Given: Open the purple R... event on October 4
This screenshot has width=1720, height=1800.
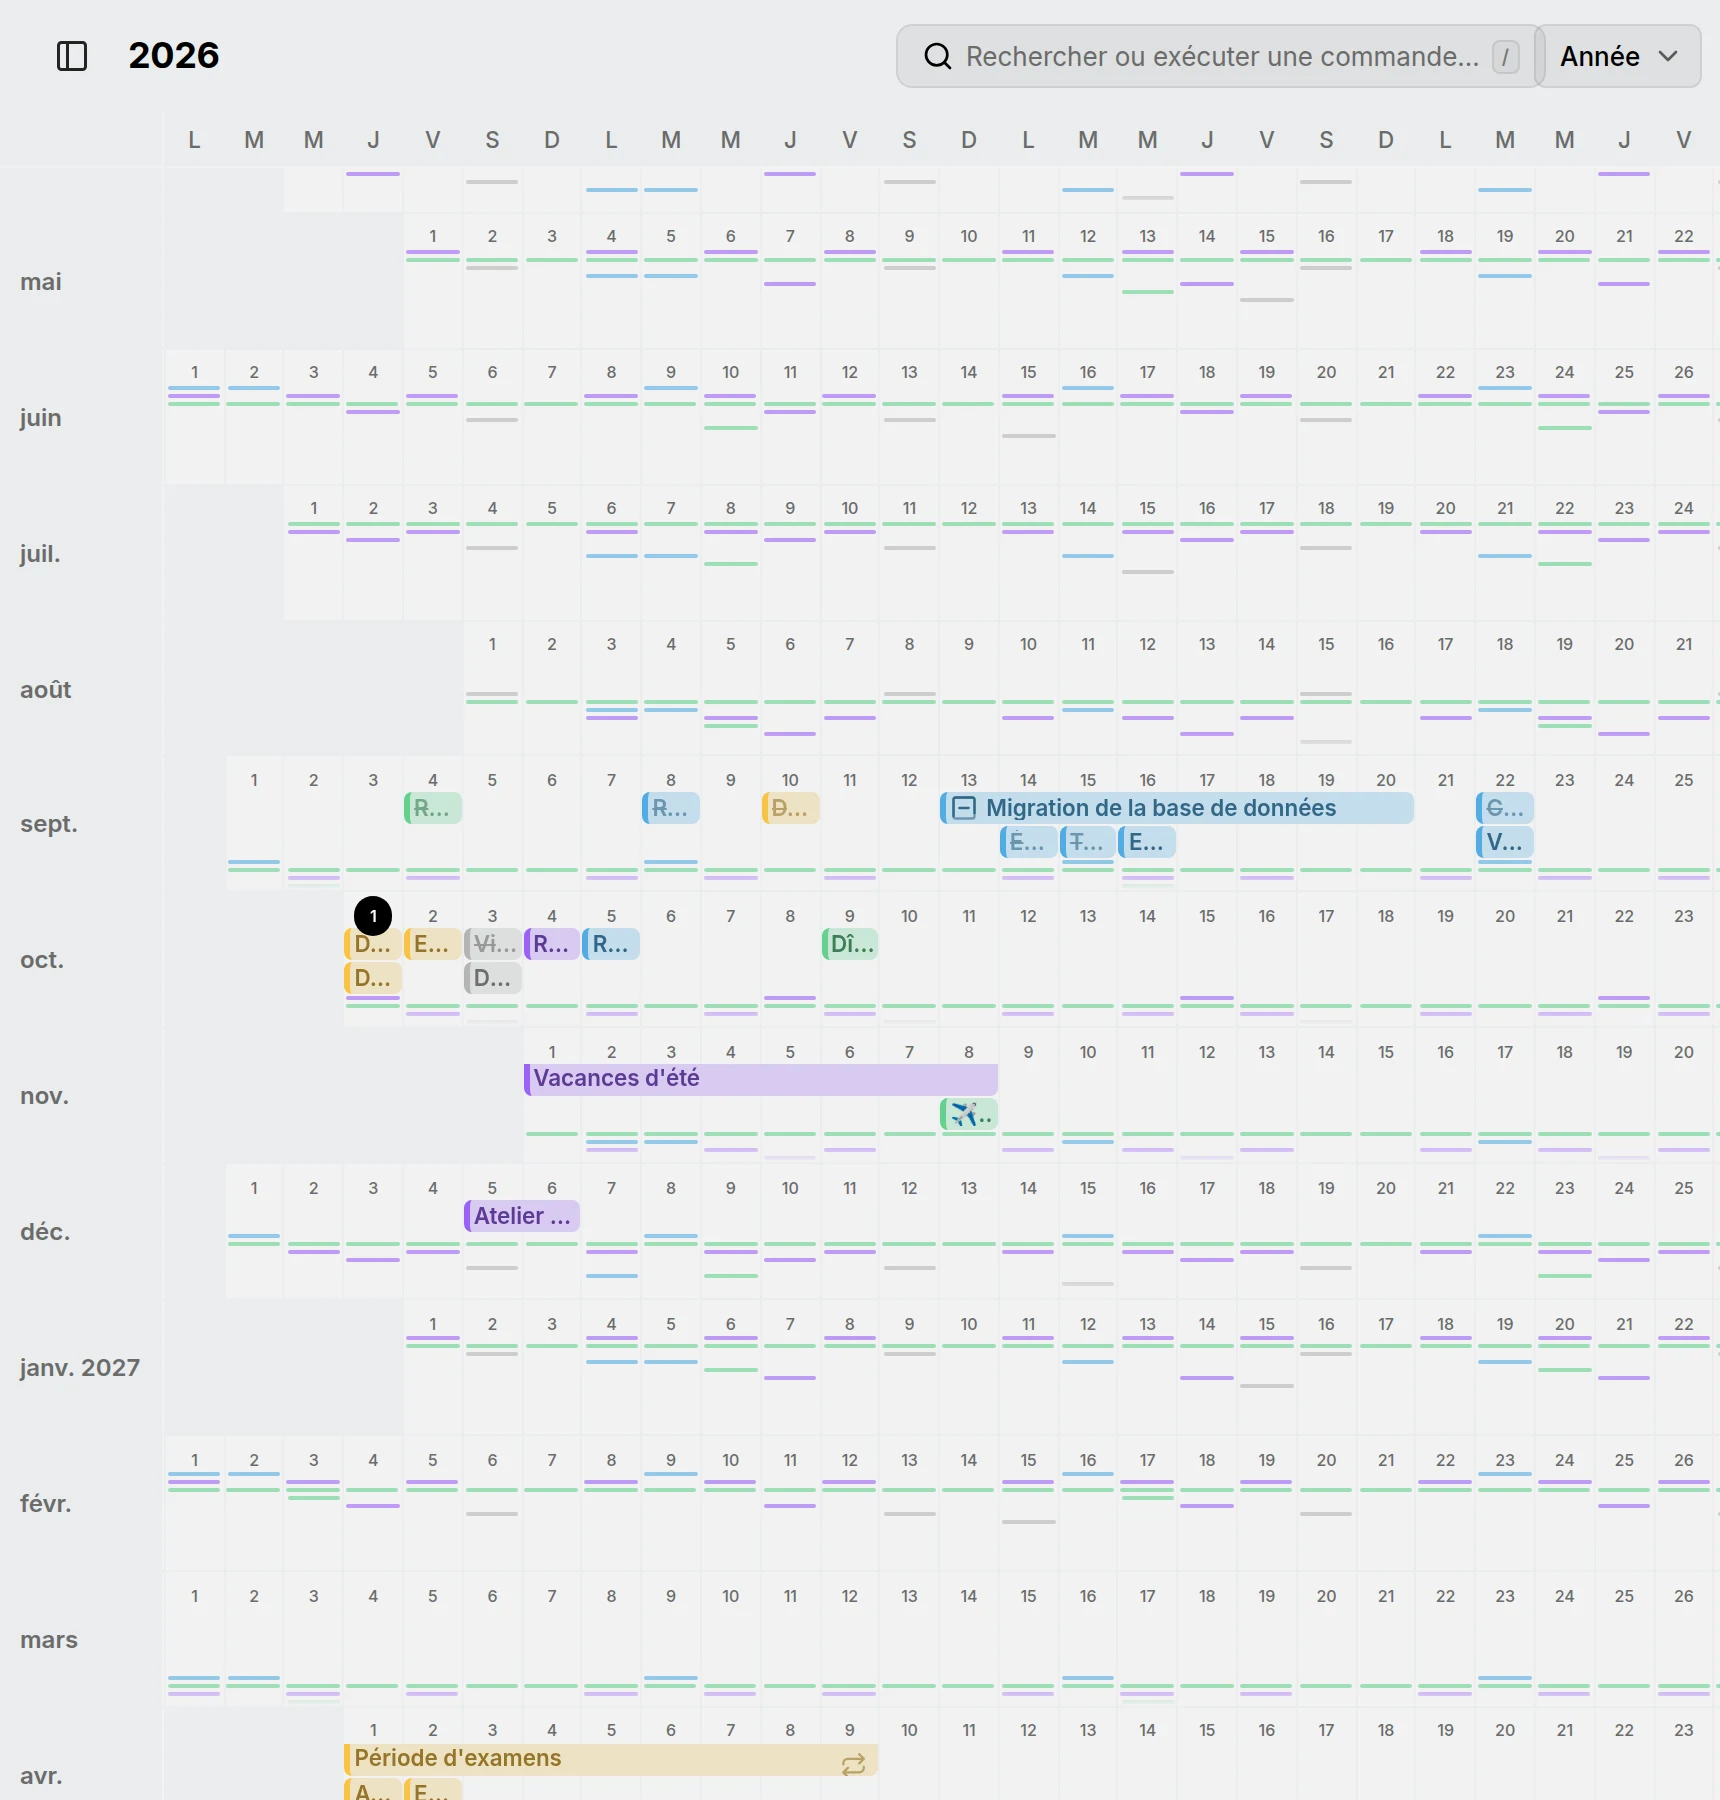Looking at the screenshot, I should tap(551, 944).
